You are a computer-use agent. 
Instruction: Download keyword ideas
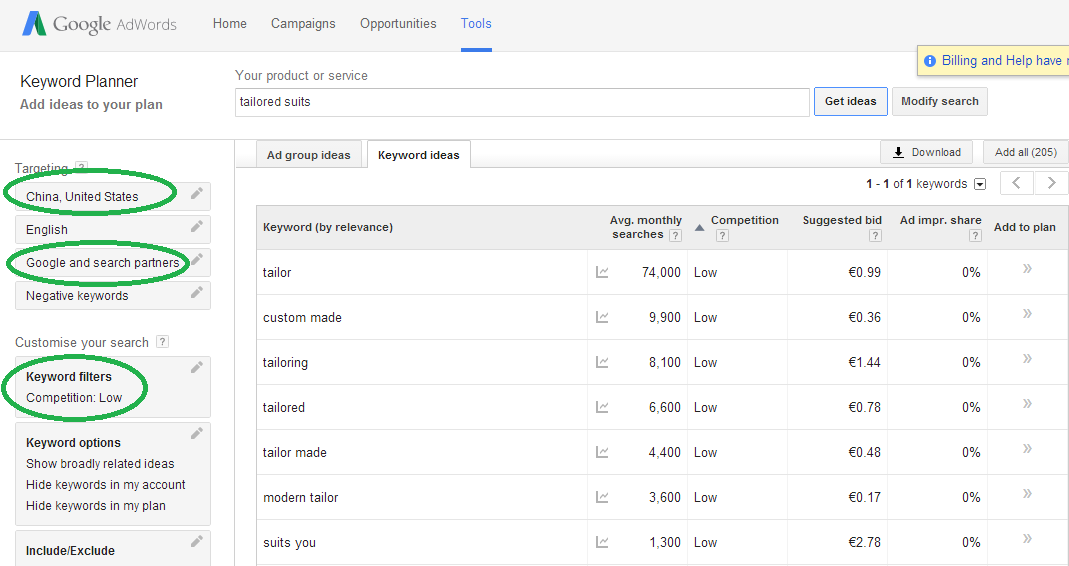tap(927, 152)
